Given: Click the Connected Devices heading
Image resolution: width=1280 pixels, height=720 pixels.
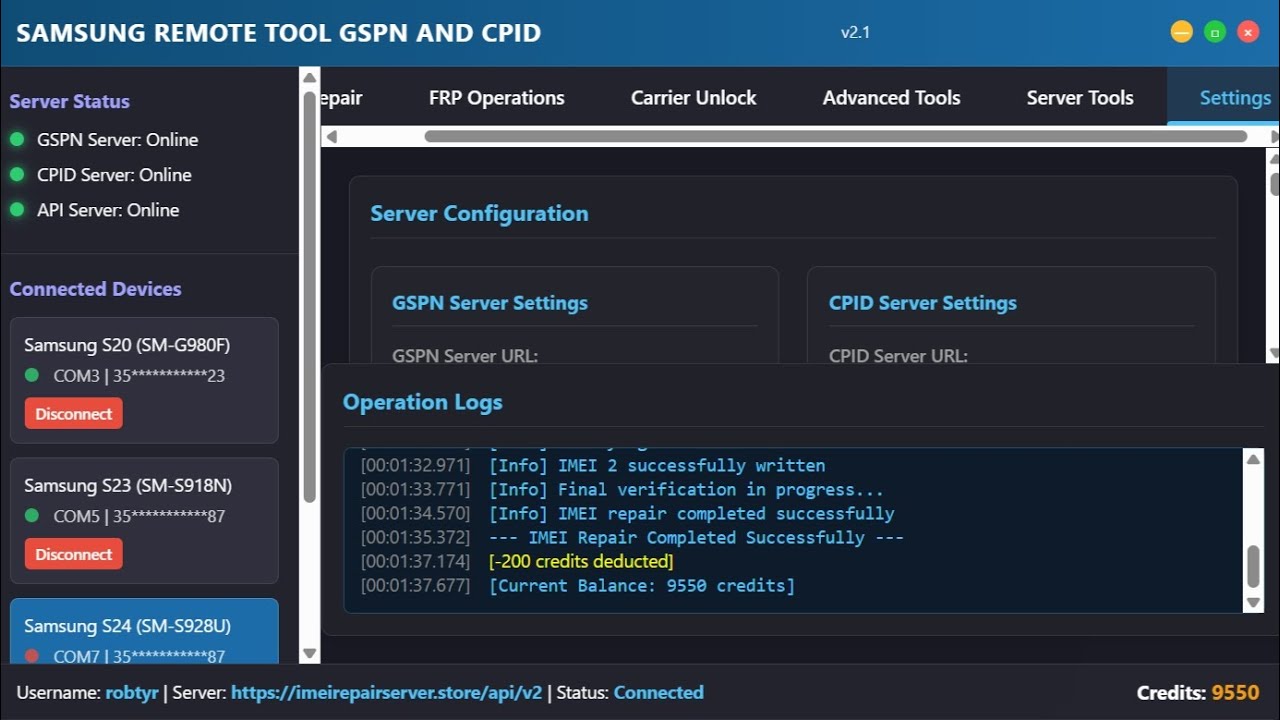Looking at the screenshot, I should pyautogui.click(x=96, y=289).
